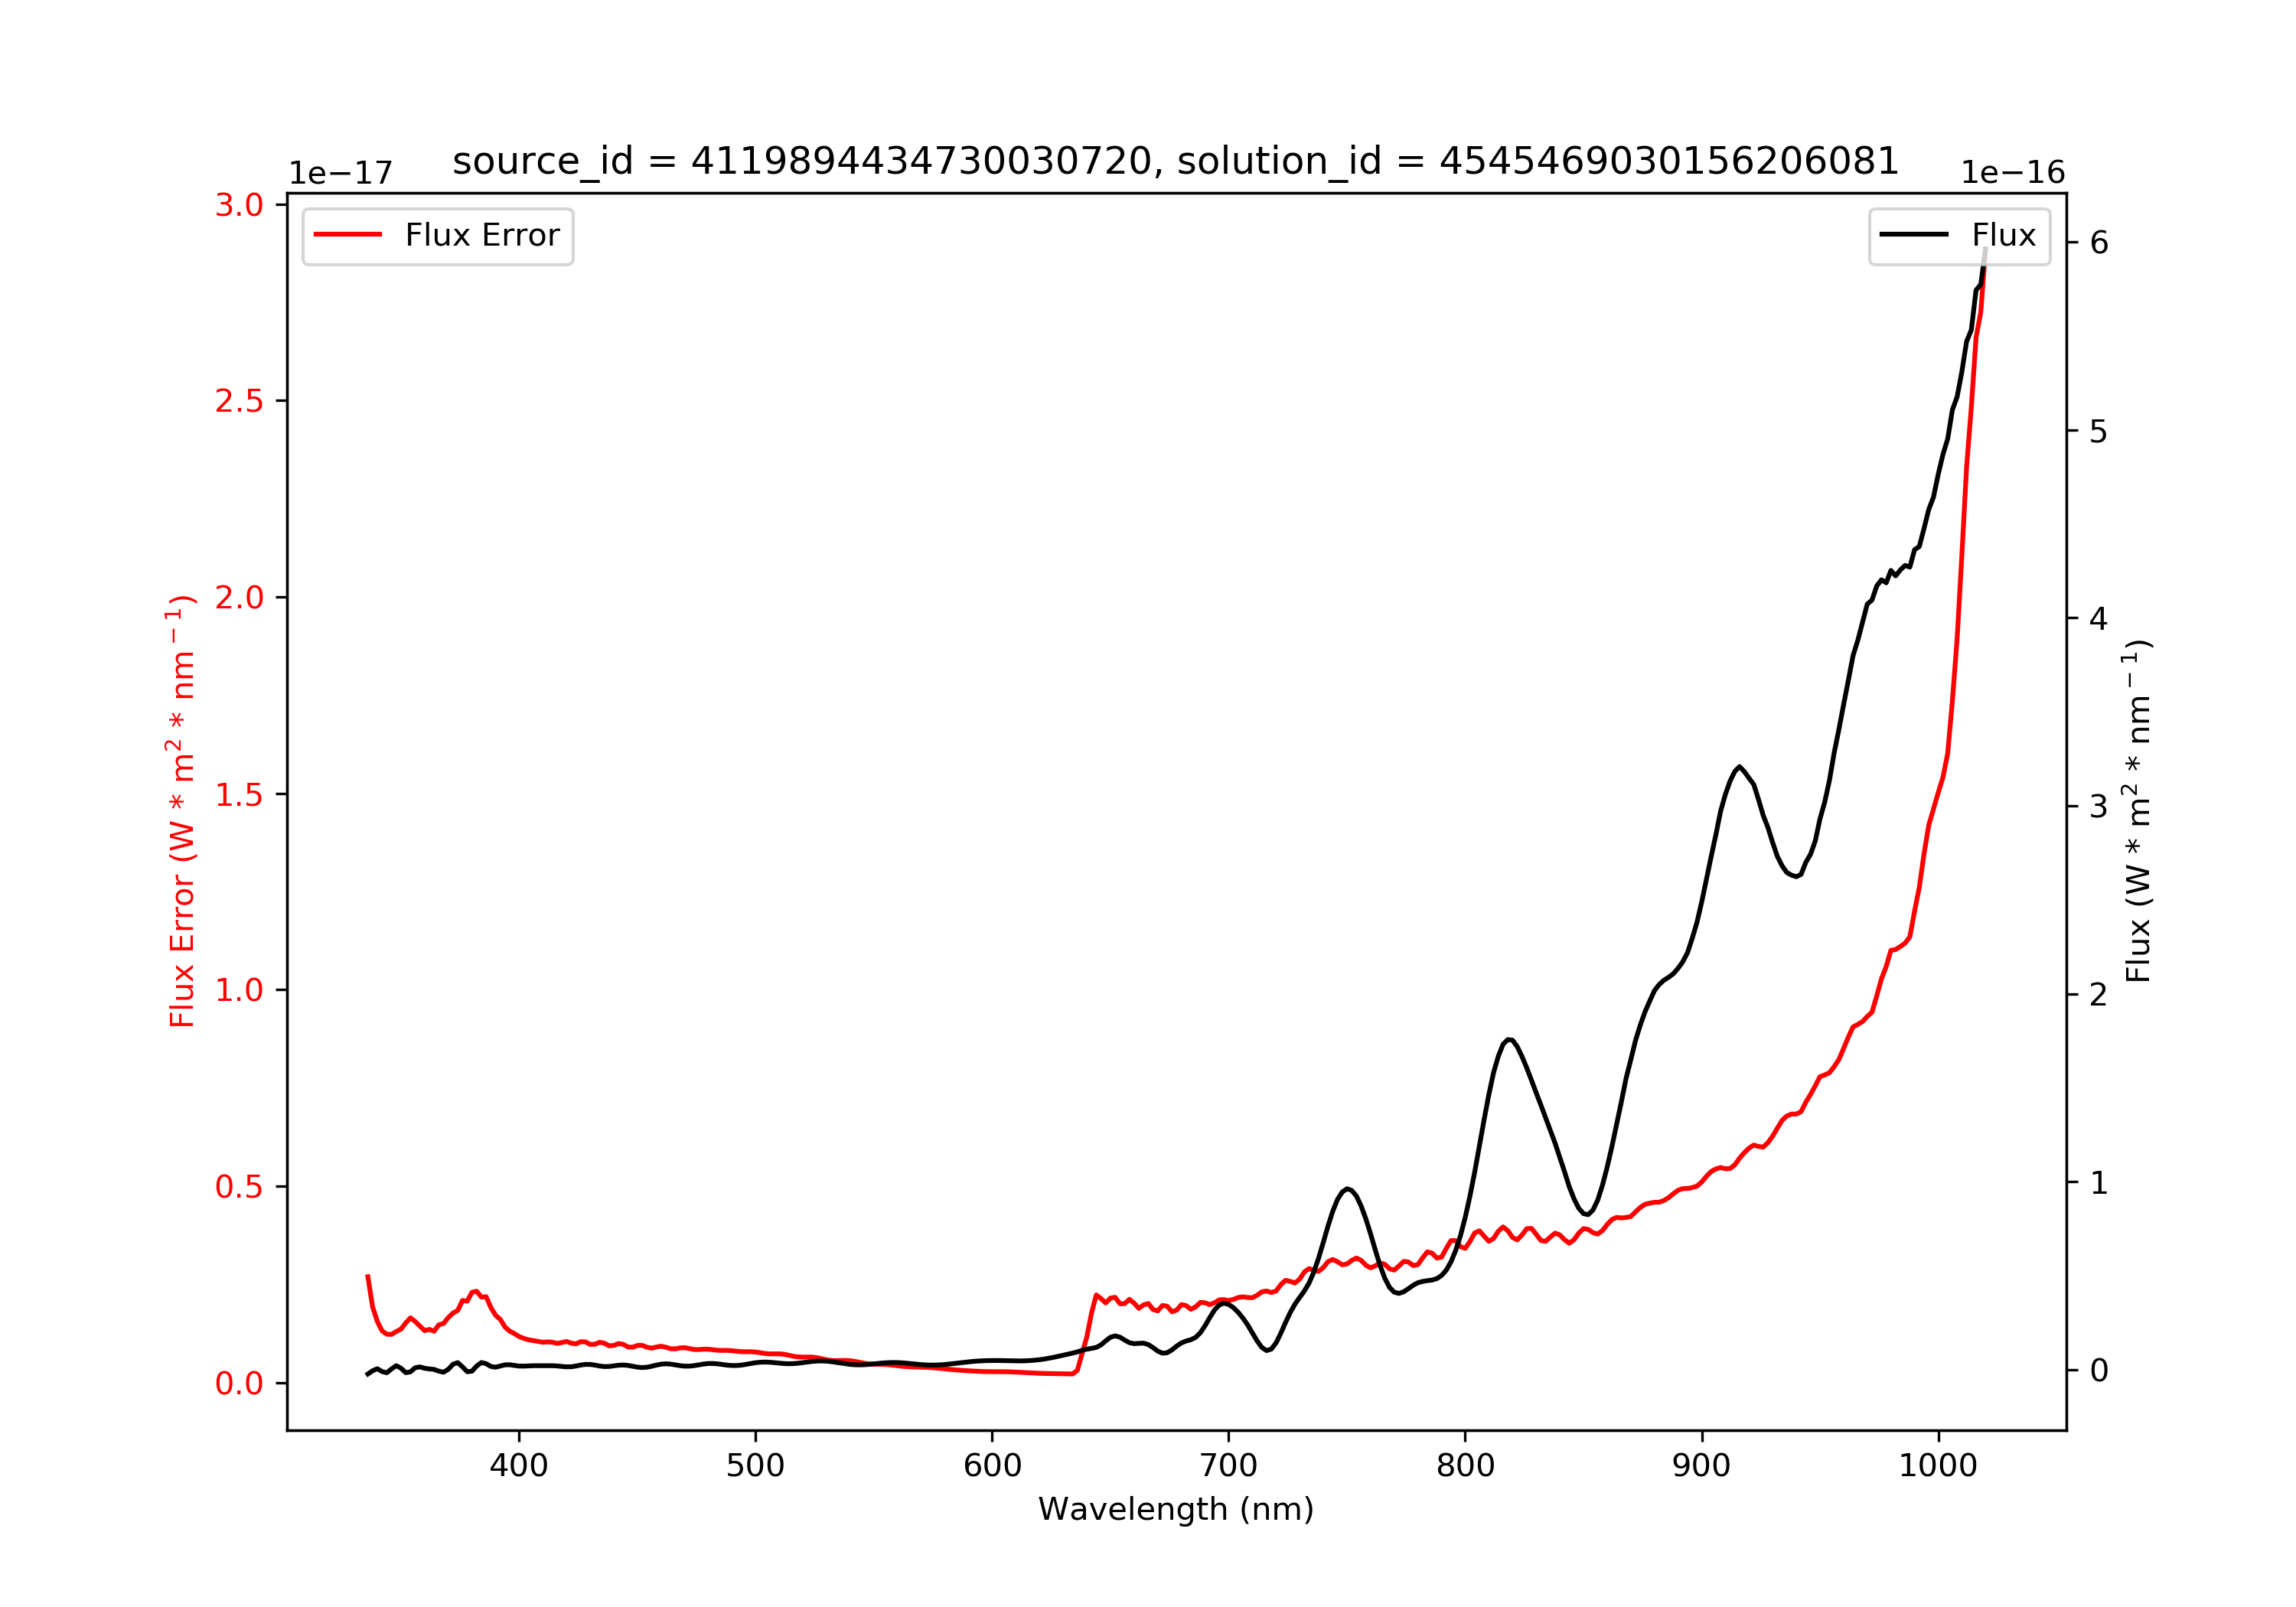
Task: Click the red Flux Error y-axis label
Action: point(181,811)
